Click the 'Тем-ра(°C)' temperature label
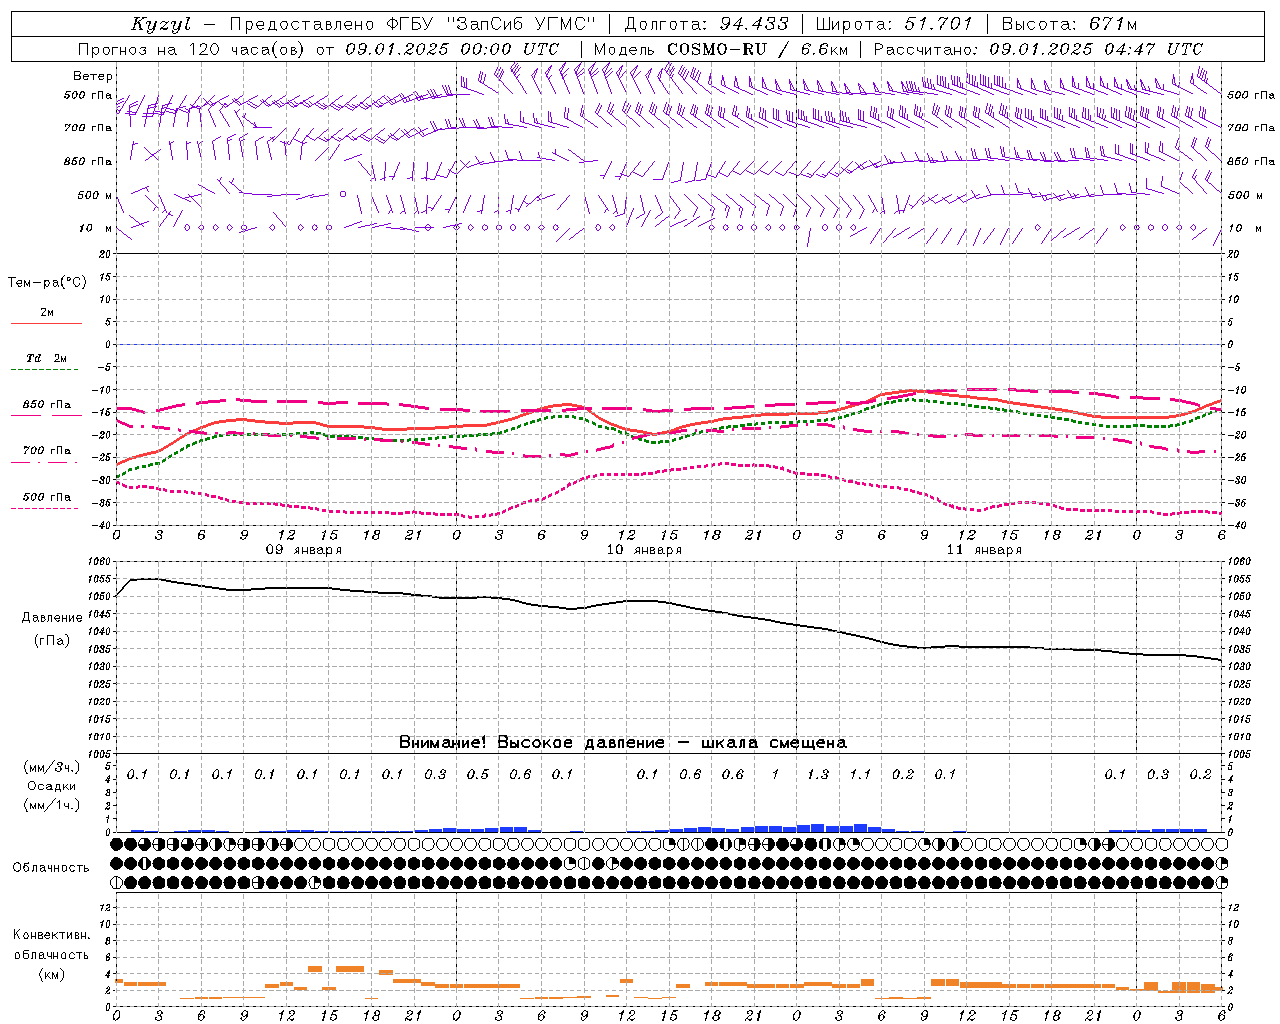Image resolution: width=1280 pixels, height=1024 pixels. [x=47, y=283]
